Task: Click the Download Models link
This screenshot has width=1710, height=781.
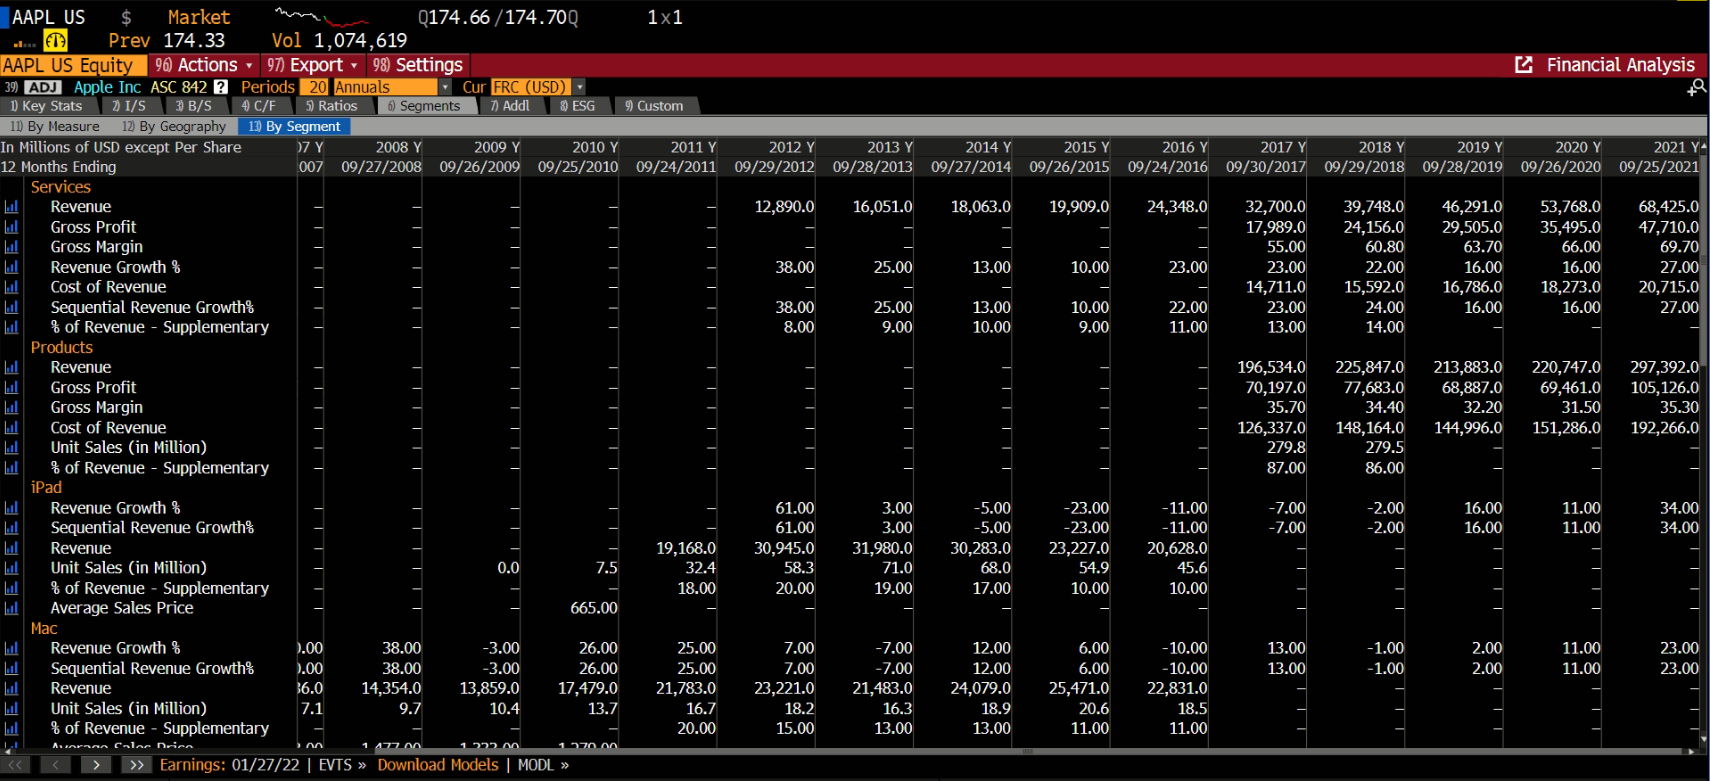Action: (x=437, y=765)
